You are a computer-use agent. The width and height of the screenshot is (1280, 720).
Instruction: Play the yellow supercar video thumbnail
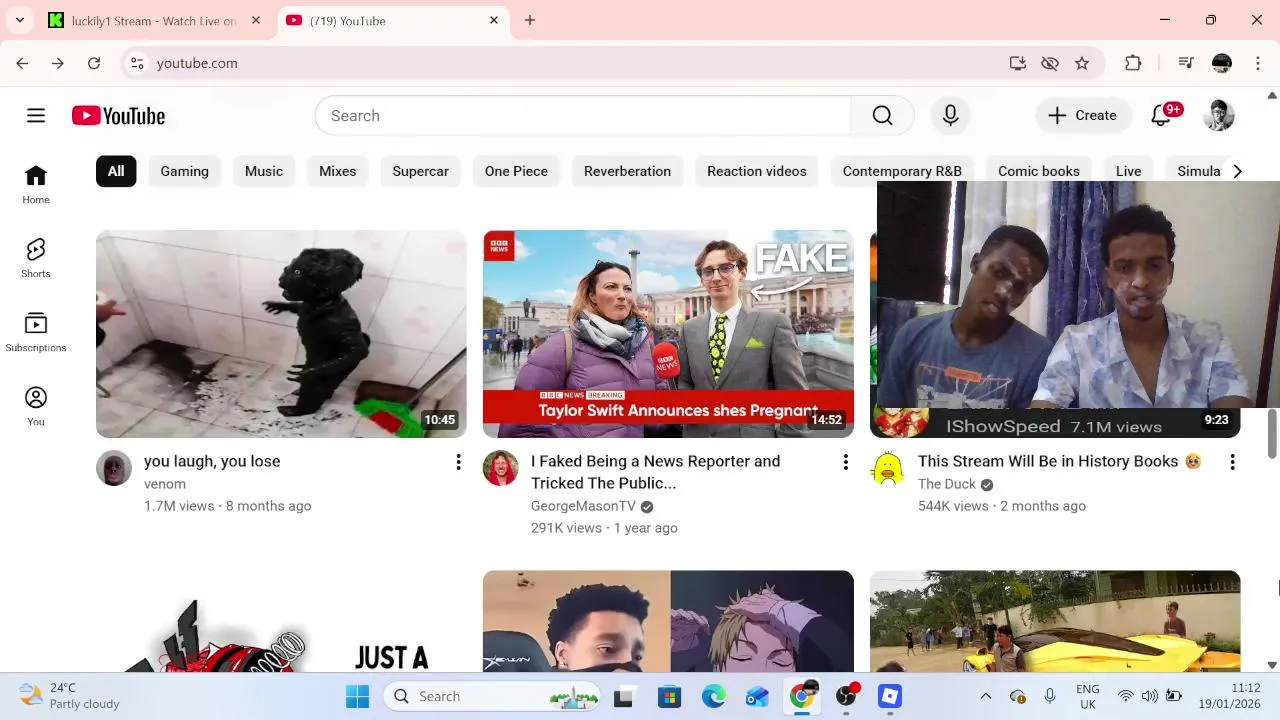tap(1055, 621)
